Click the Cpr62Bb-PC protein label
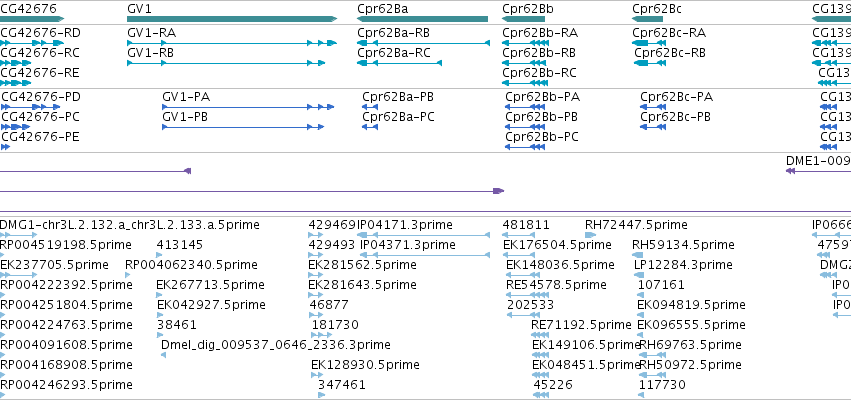 click(542, 137)
